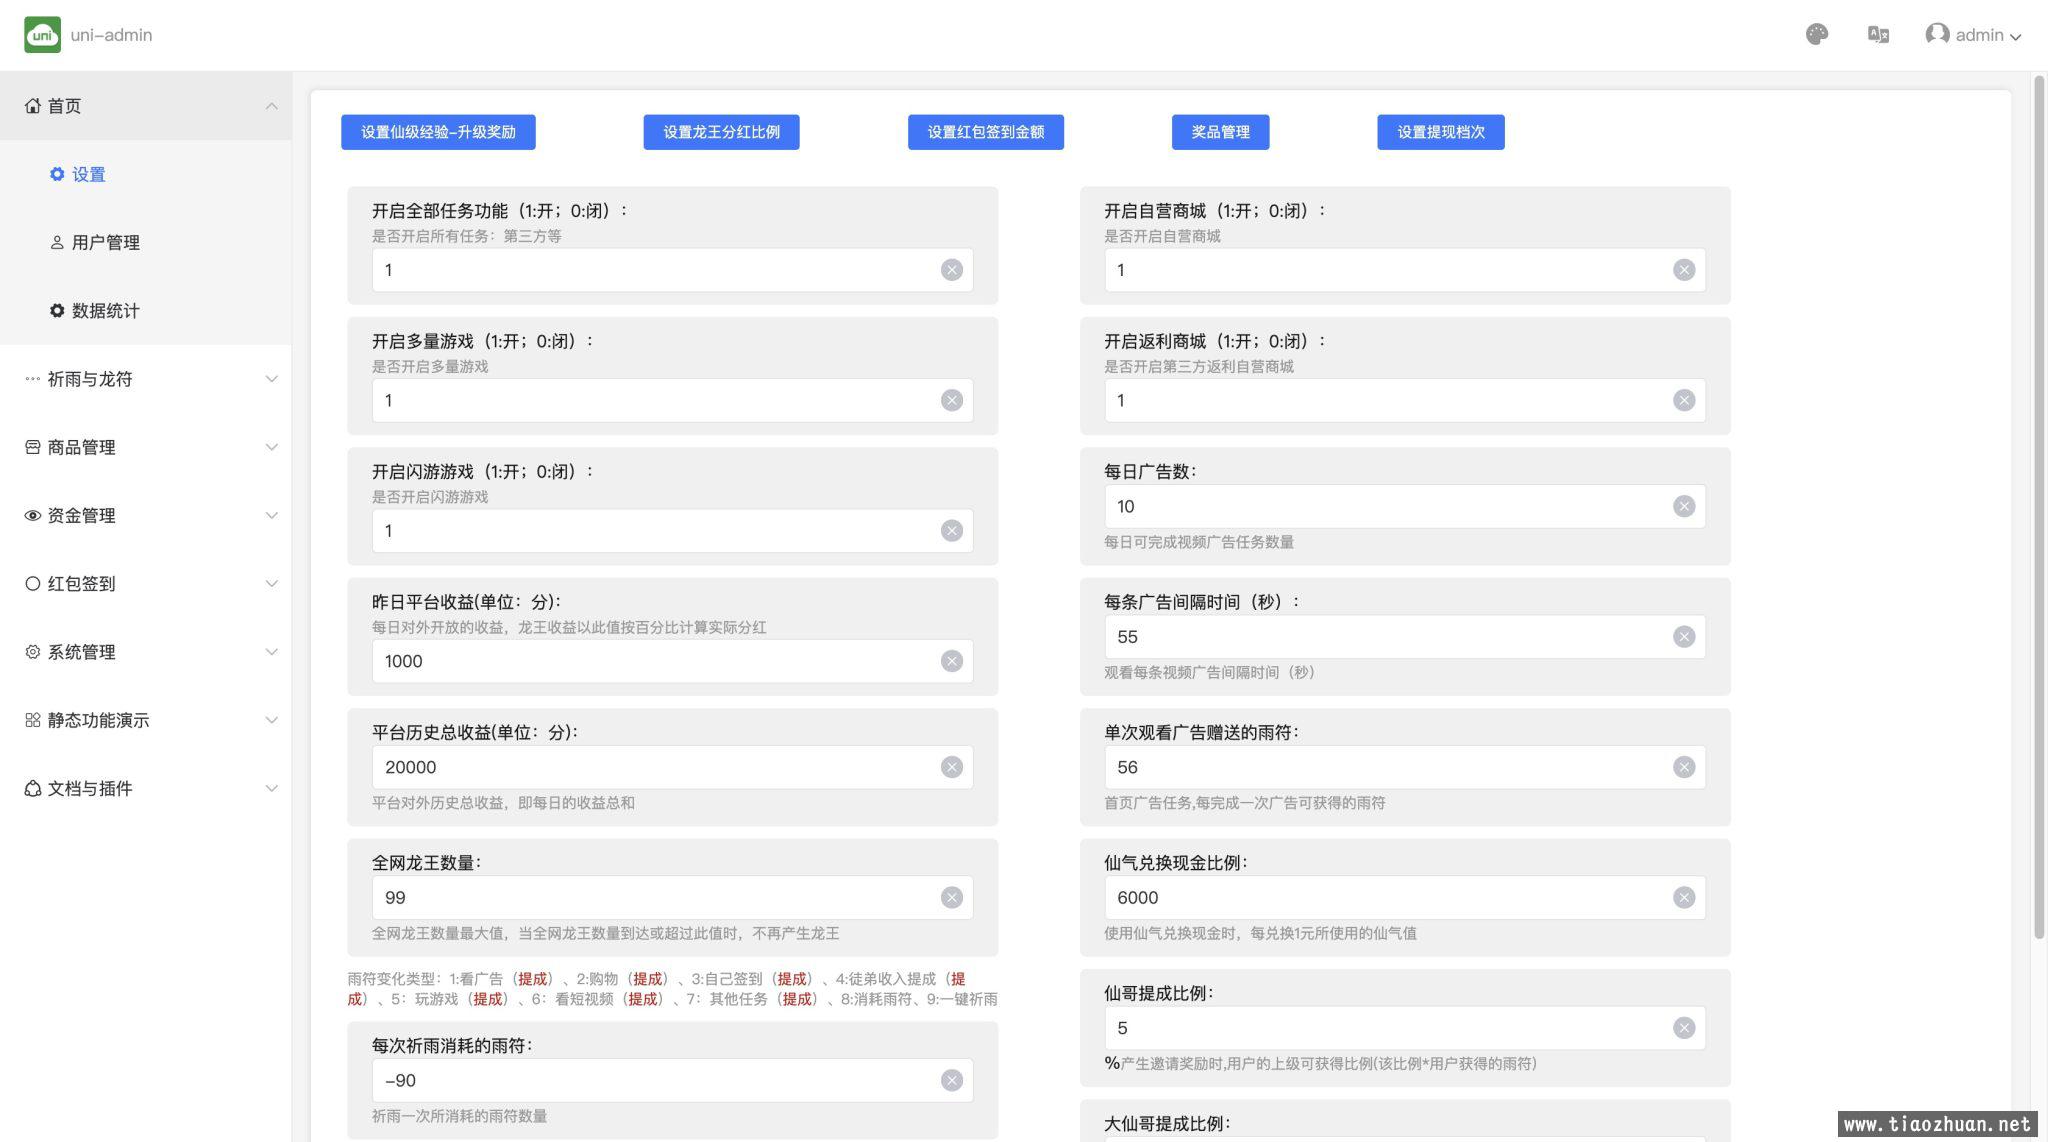
Task: Expand the 文档与插件 menu
Action: [146, 789]
